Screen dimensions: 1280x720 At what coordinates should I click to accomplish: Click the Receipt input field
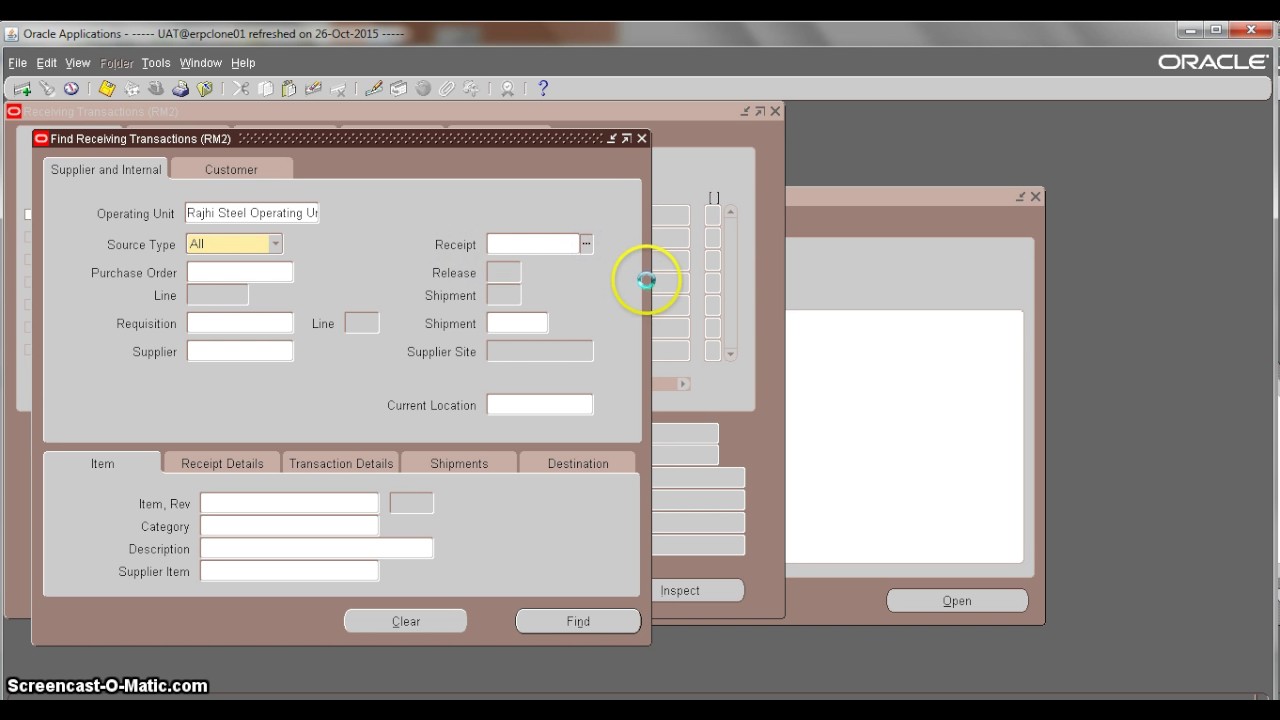click(x=533, y=244)
